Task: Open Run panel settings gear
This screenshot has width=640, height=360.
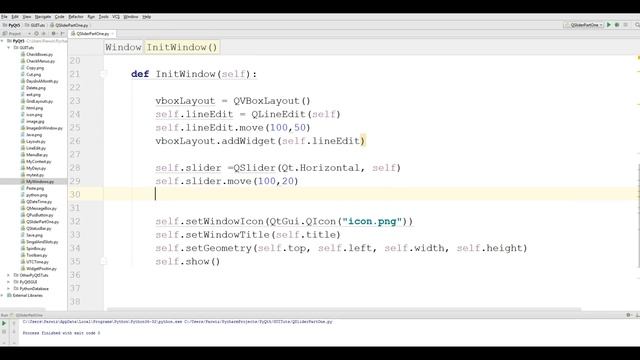Action: click(629, 315)
